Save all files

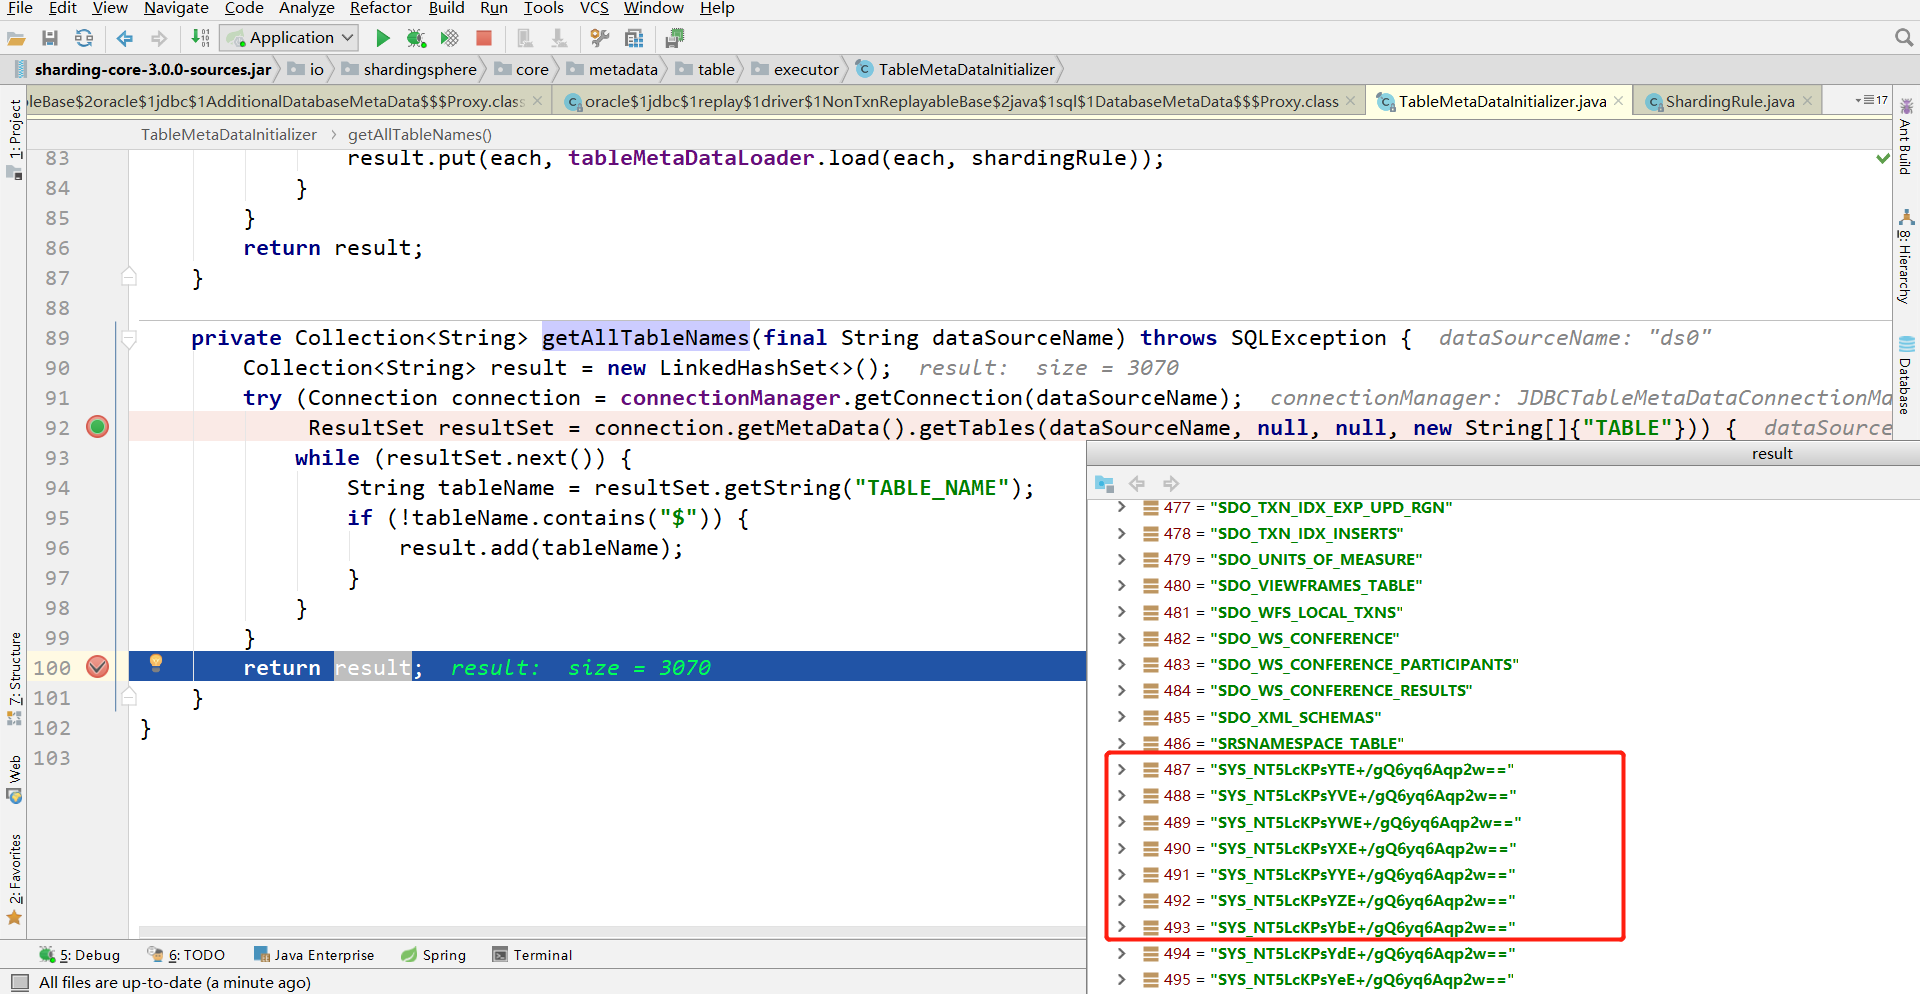[50, 38]
